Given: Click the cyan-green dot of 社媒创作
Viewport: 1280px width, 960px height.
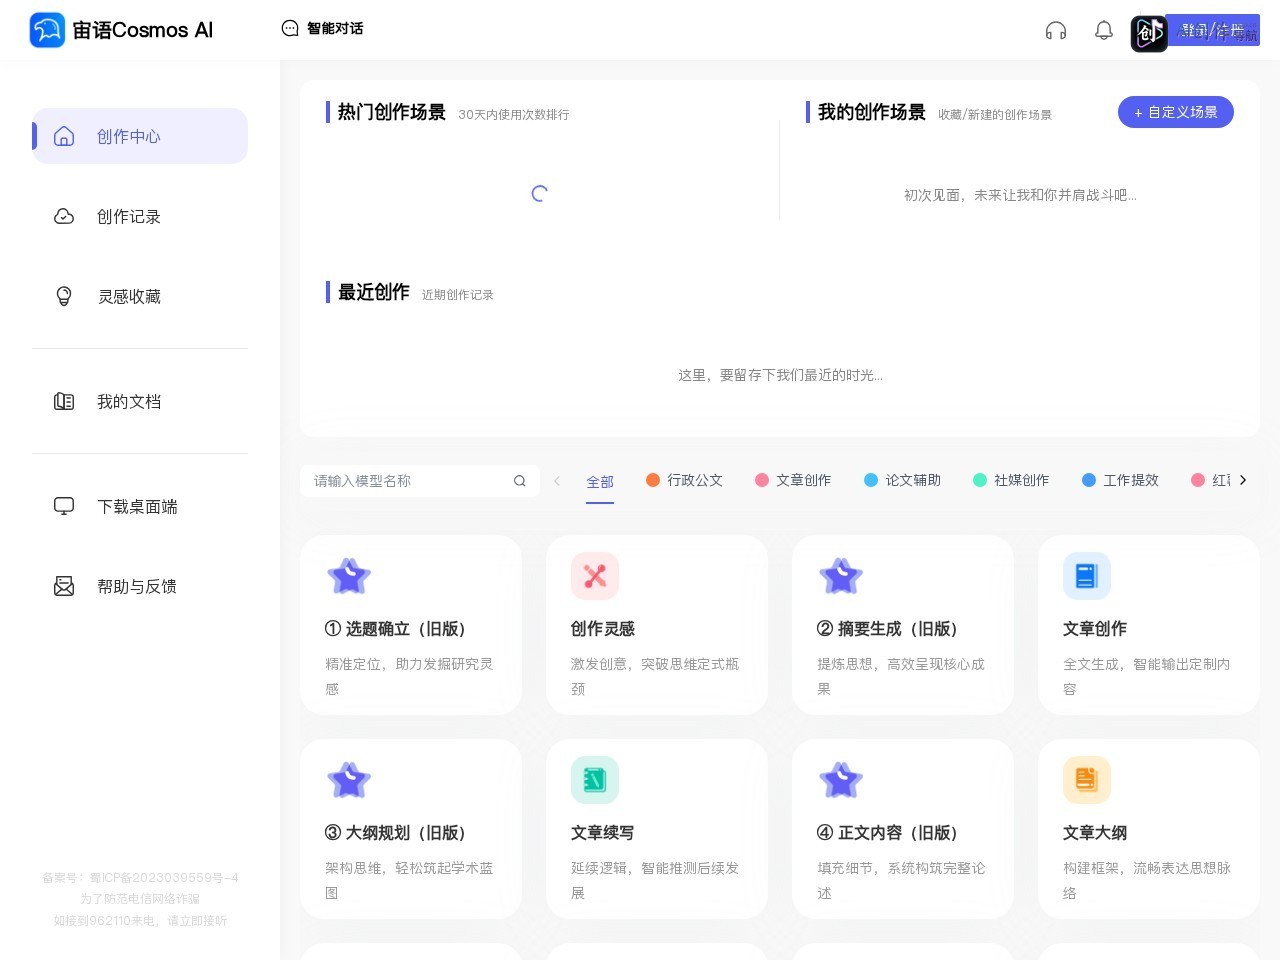Looking at the screenshot, I should coord(980,480).
